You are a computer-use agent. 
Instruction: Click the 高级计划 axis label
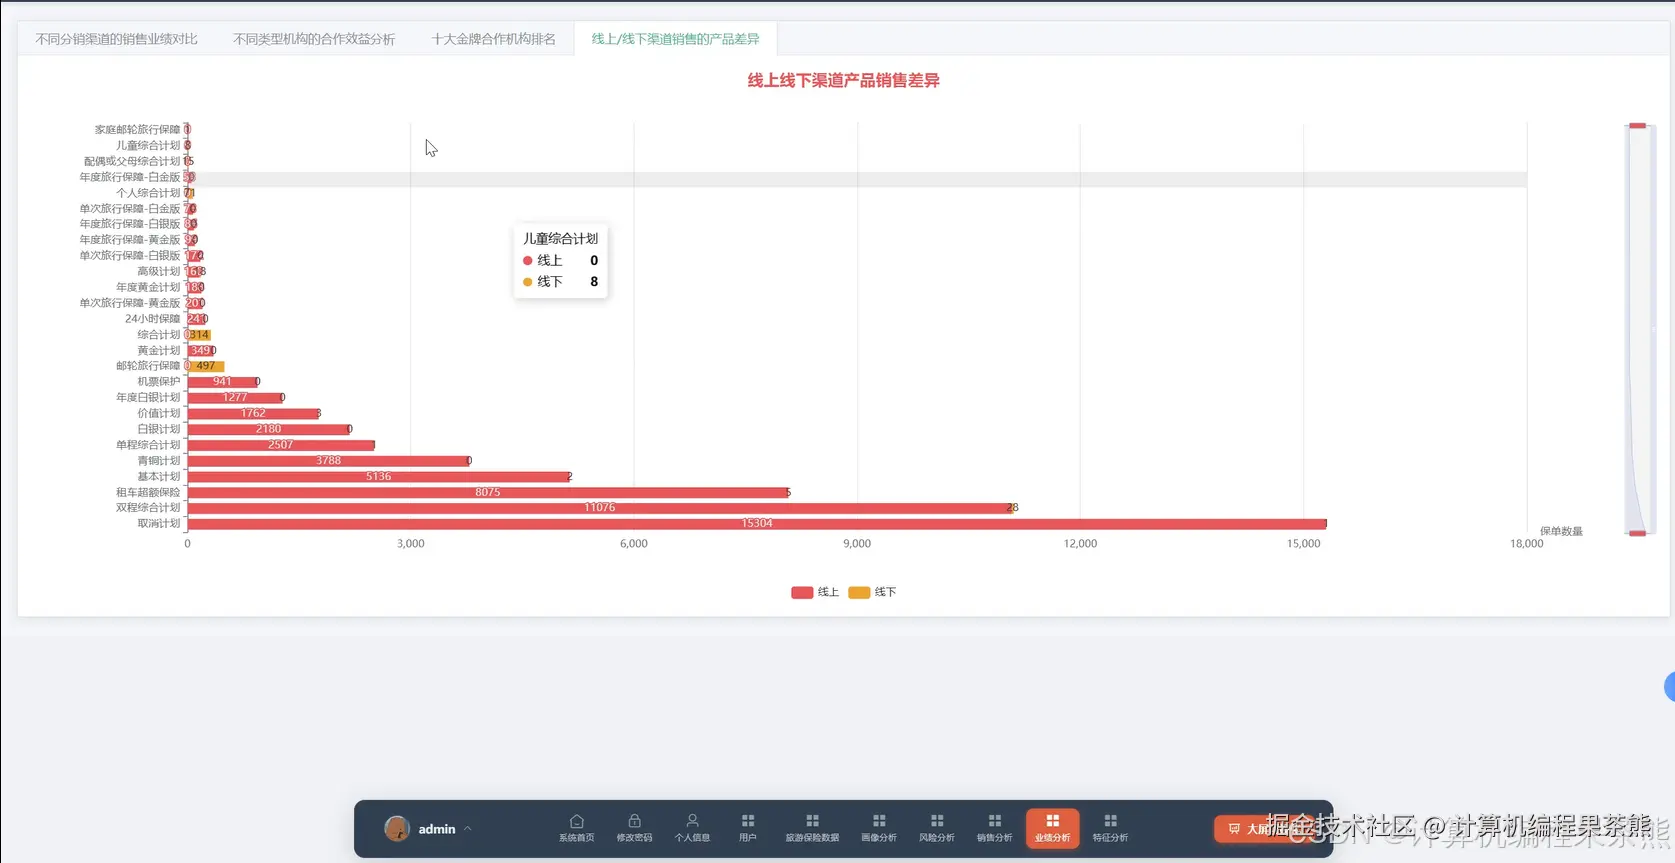(159, 271)
